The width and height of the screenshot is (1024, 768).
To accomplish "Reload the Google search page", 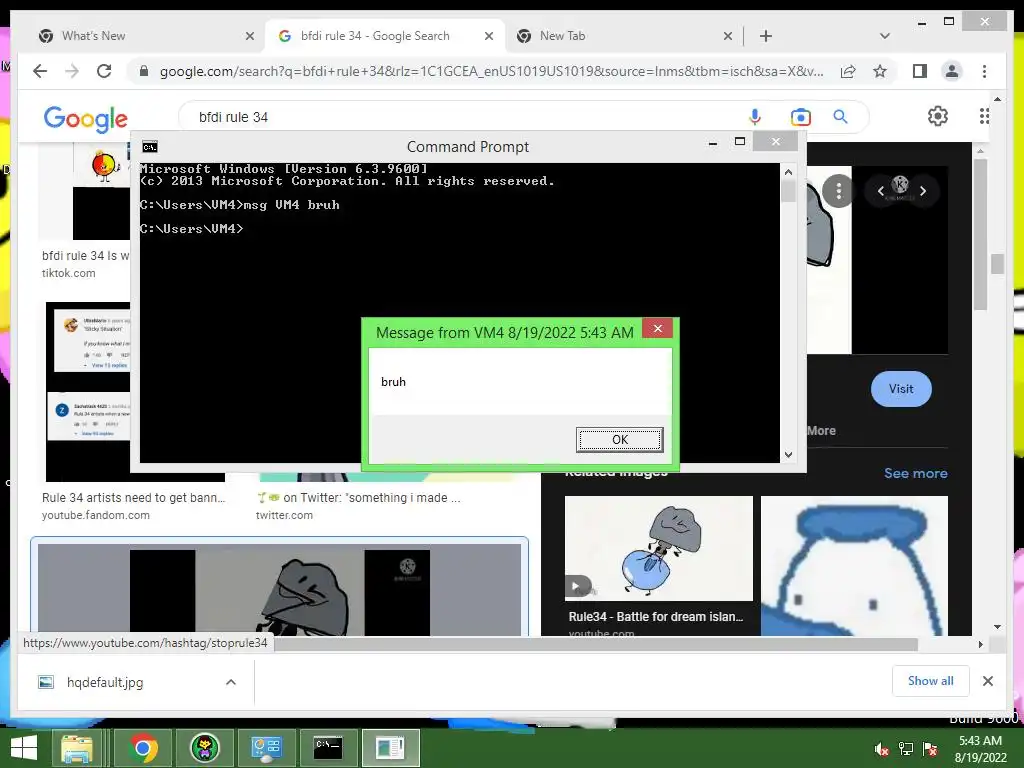I will [x=104, y=71].
